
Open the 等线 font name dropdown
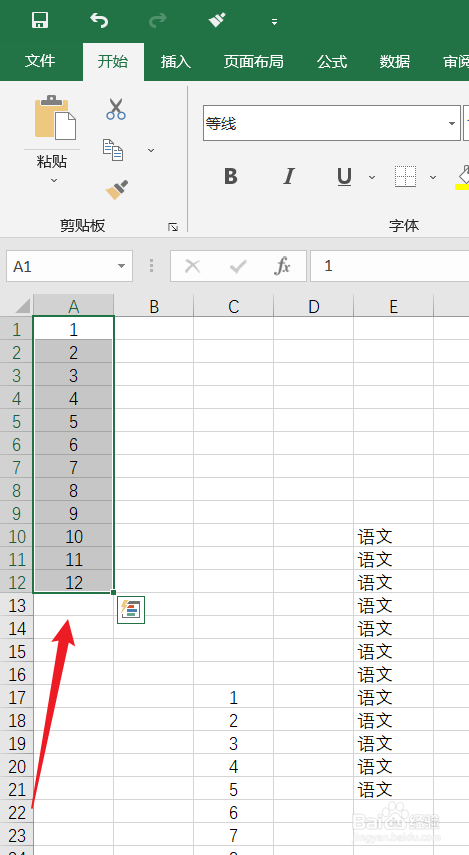[452, 123]
